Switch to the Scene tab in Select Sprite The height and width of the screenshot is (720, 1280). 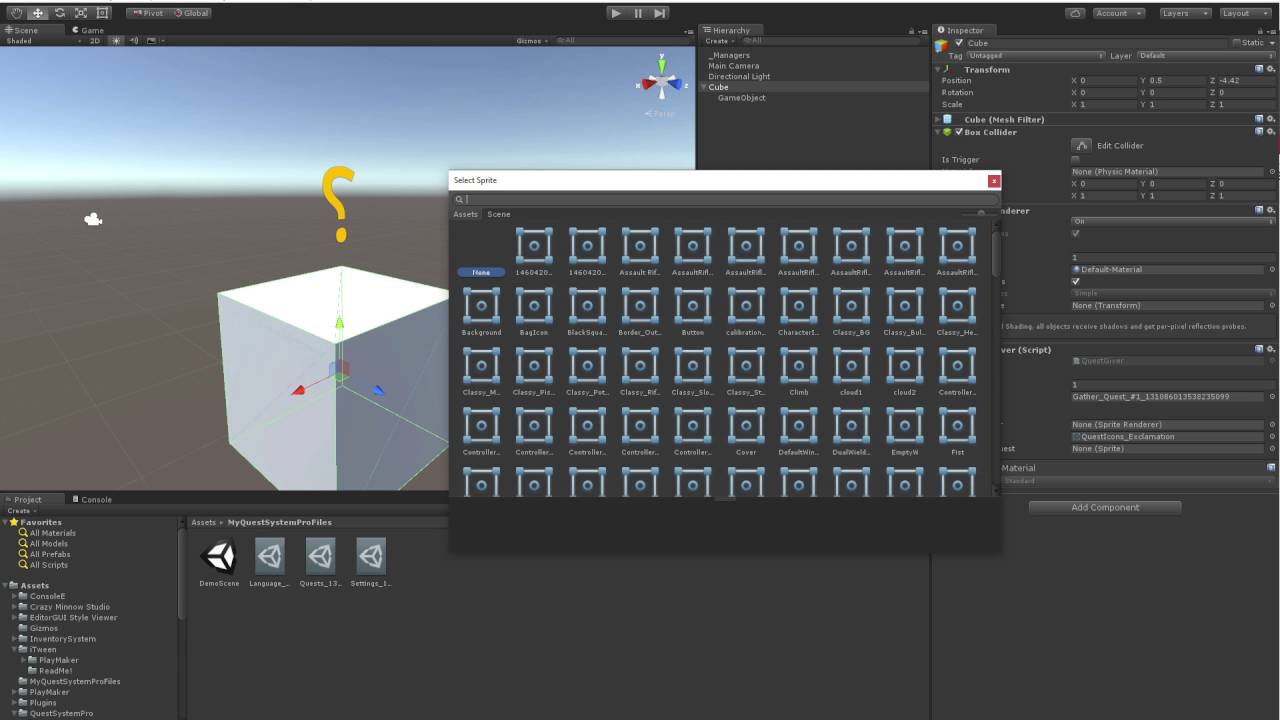point(498,214)
